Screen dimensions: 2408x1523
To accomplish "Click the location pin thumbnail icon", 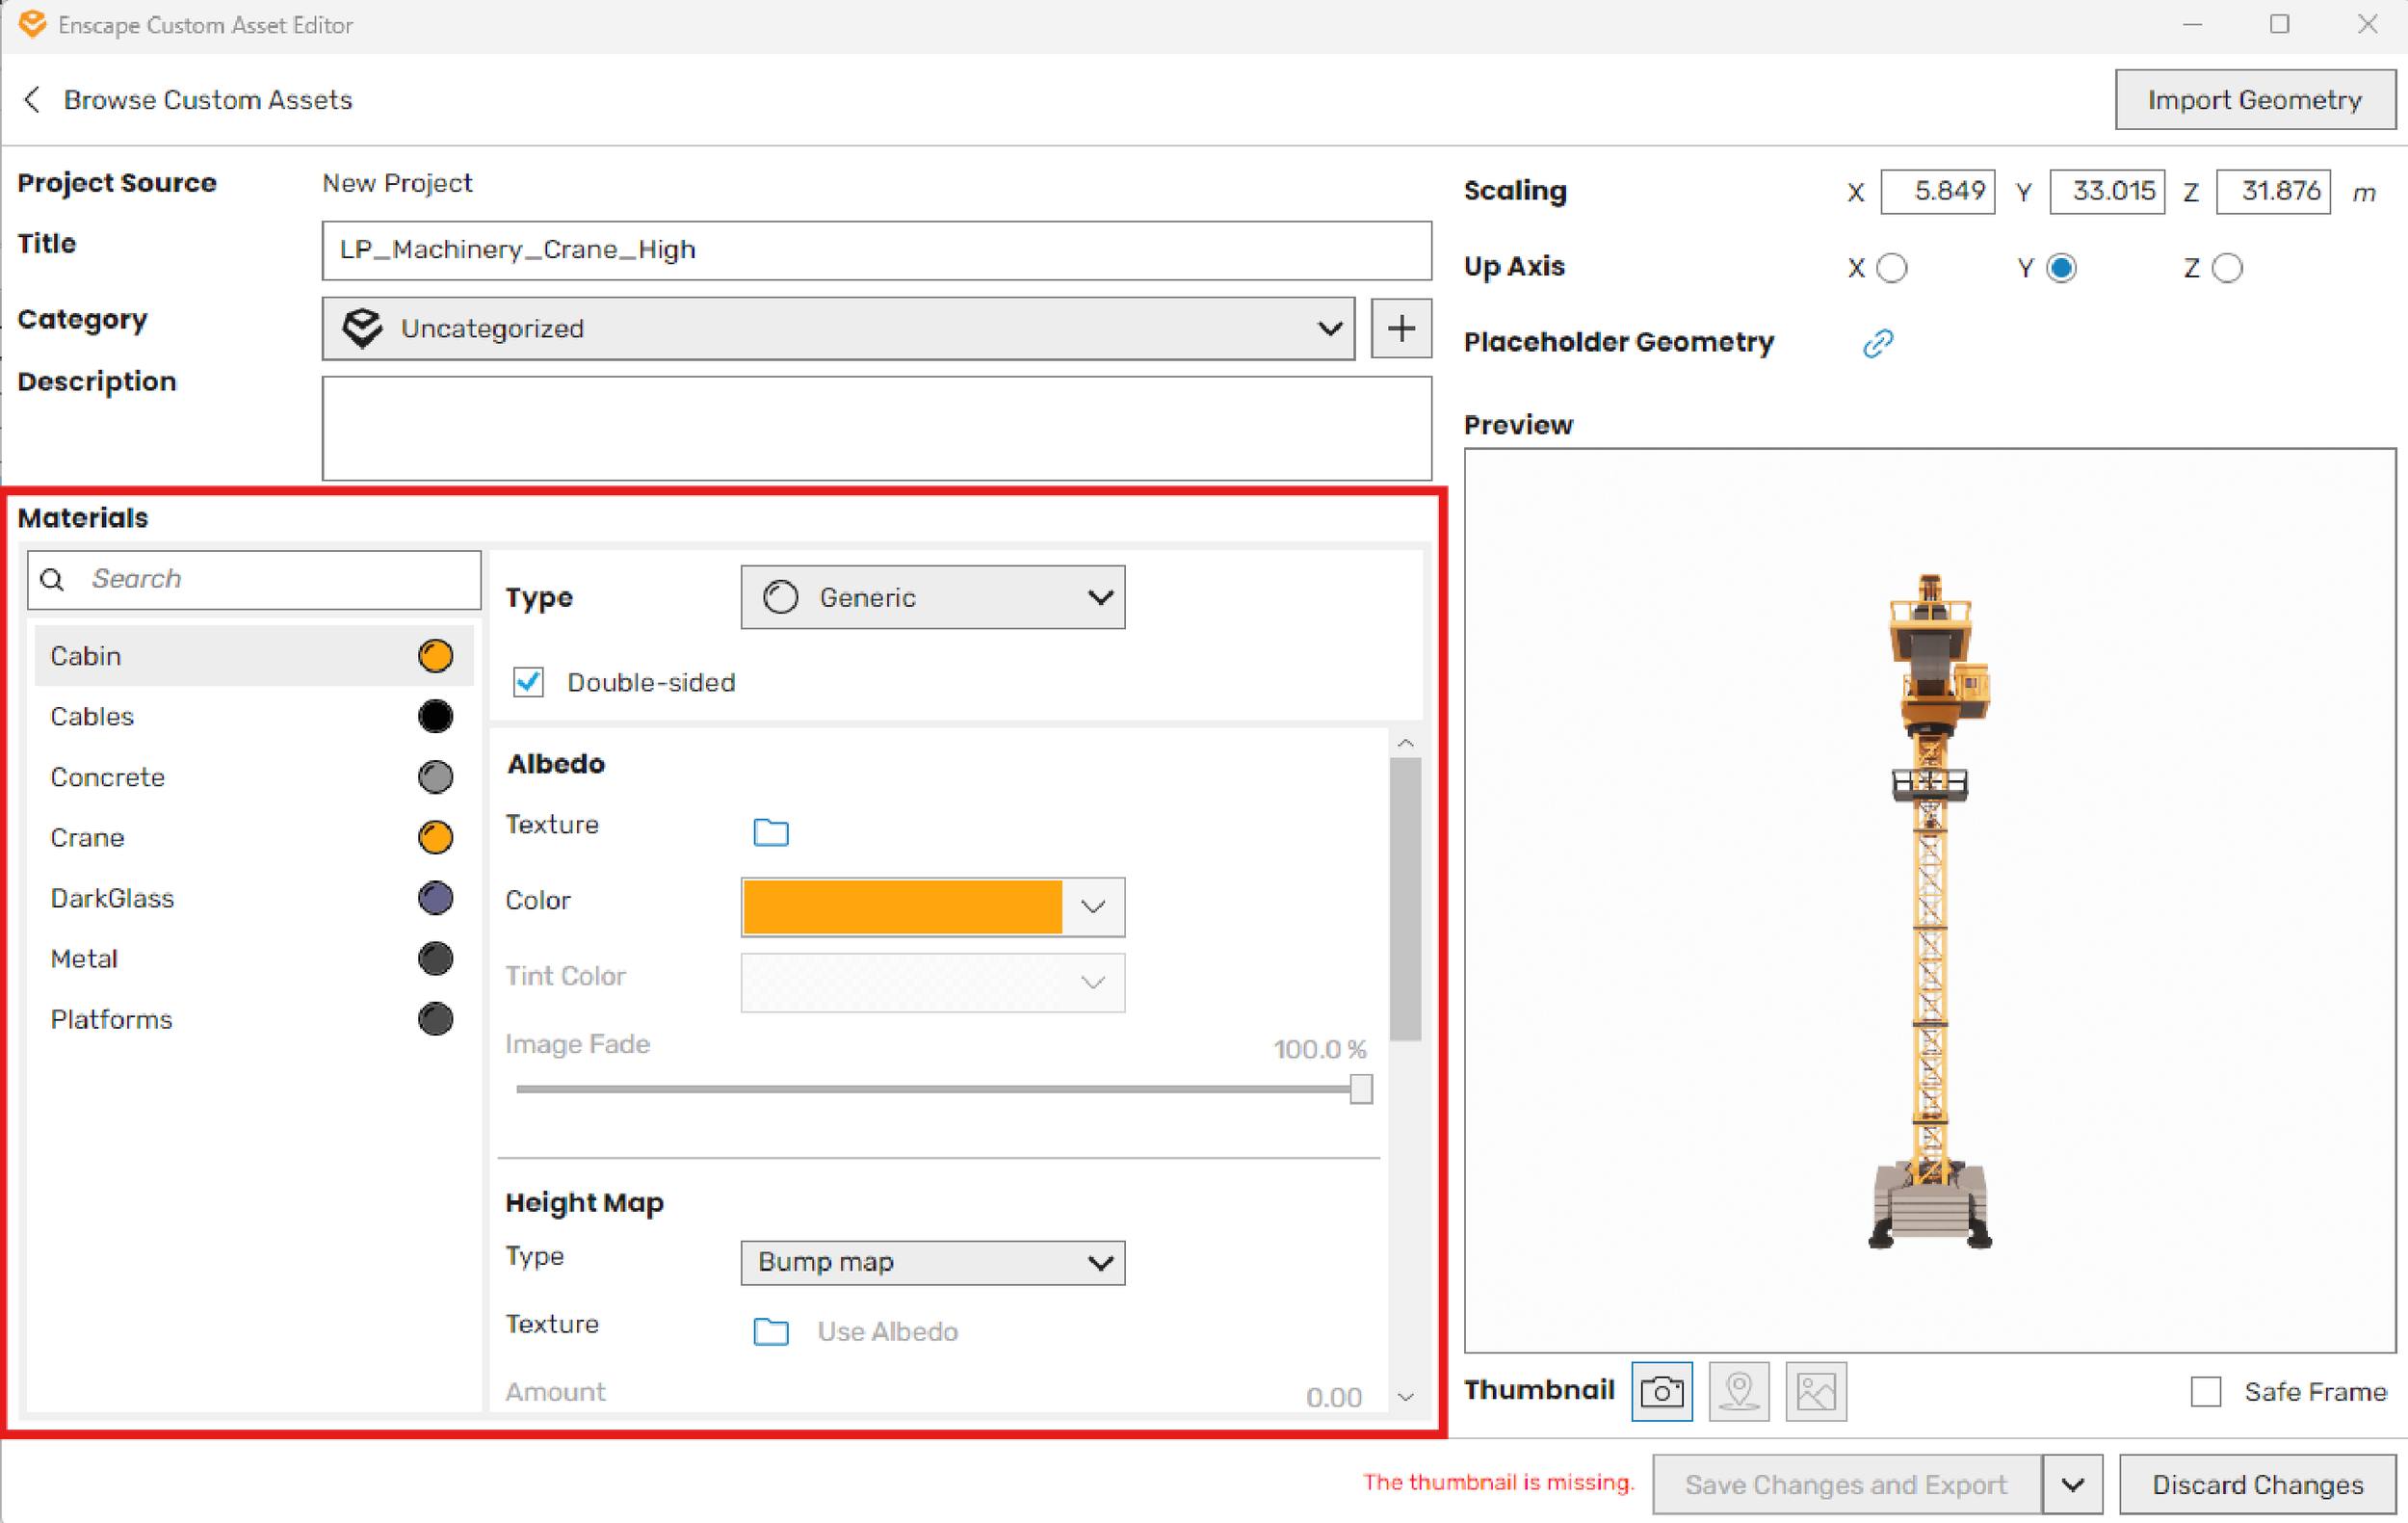I will click(x=1739, y=1390).
